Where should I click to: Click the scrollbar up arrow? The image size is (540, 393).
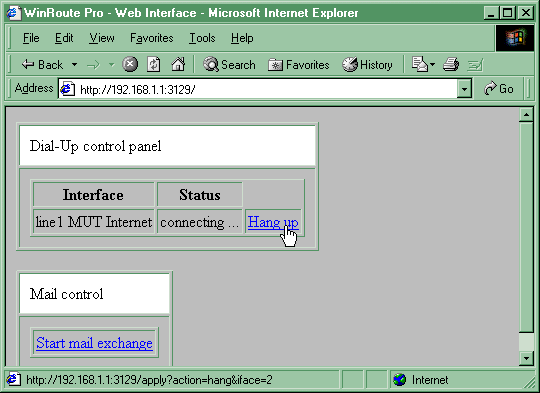tap(526, 115)
